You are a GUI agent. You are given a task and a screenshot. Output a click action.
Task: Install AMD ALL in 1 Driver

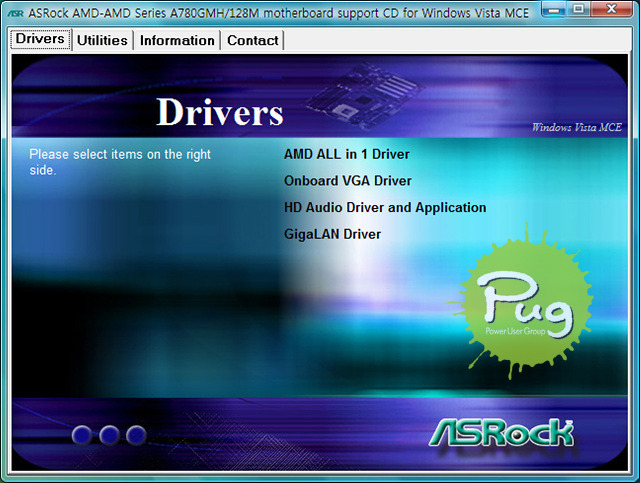(x=347, y=154)
